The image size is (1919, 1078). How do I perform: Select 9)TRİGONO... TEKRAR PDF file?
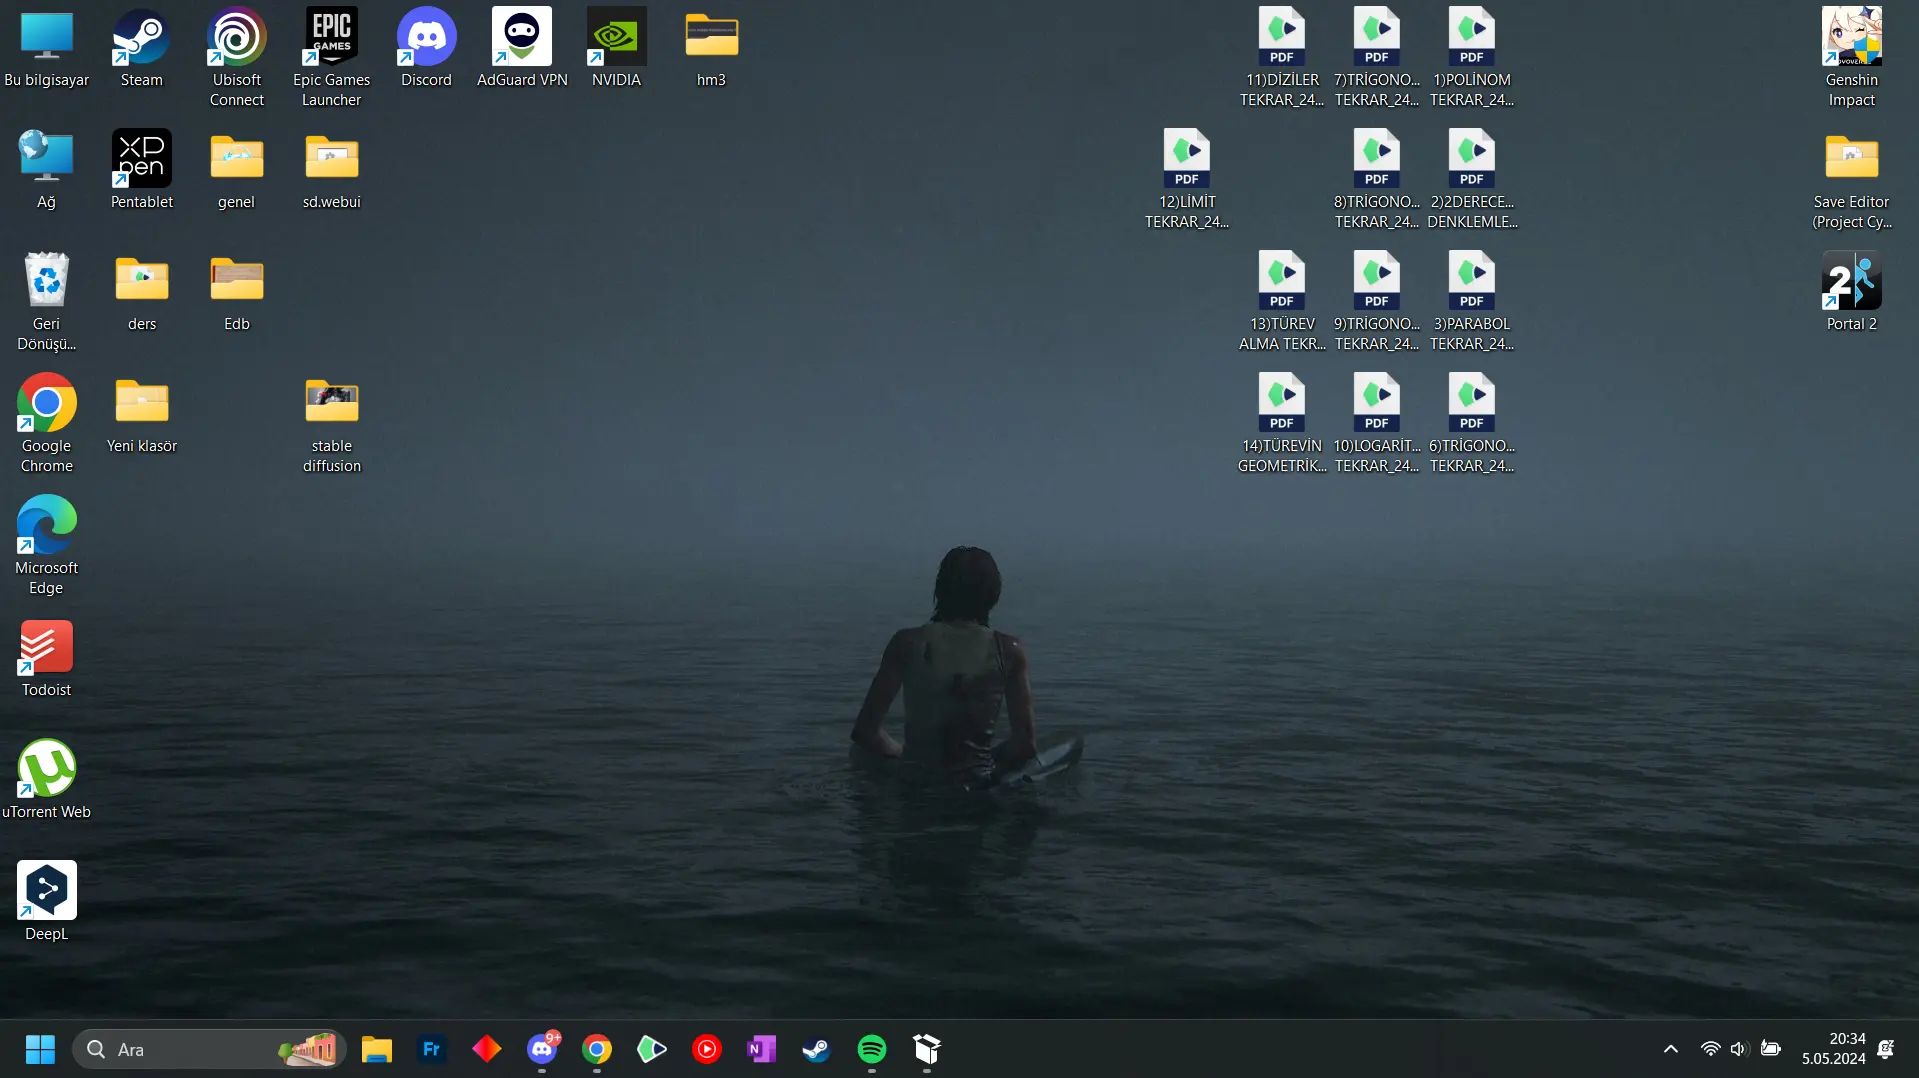pyautogui.click(x=1377, y=302)
